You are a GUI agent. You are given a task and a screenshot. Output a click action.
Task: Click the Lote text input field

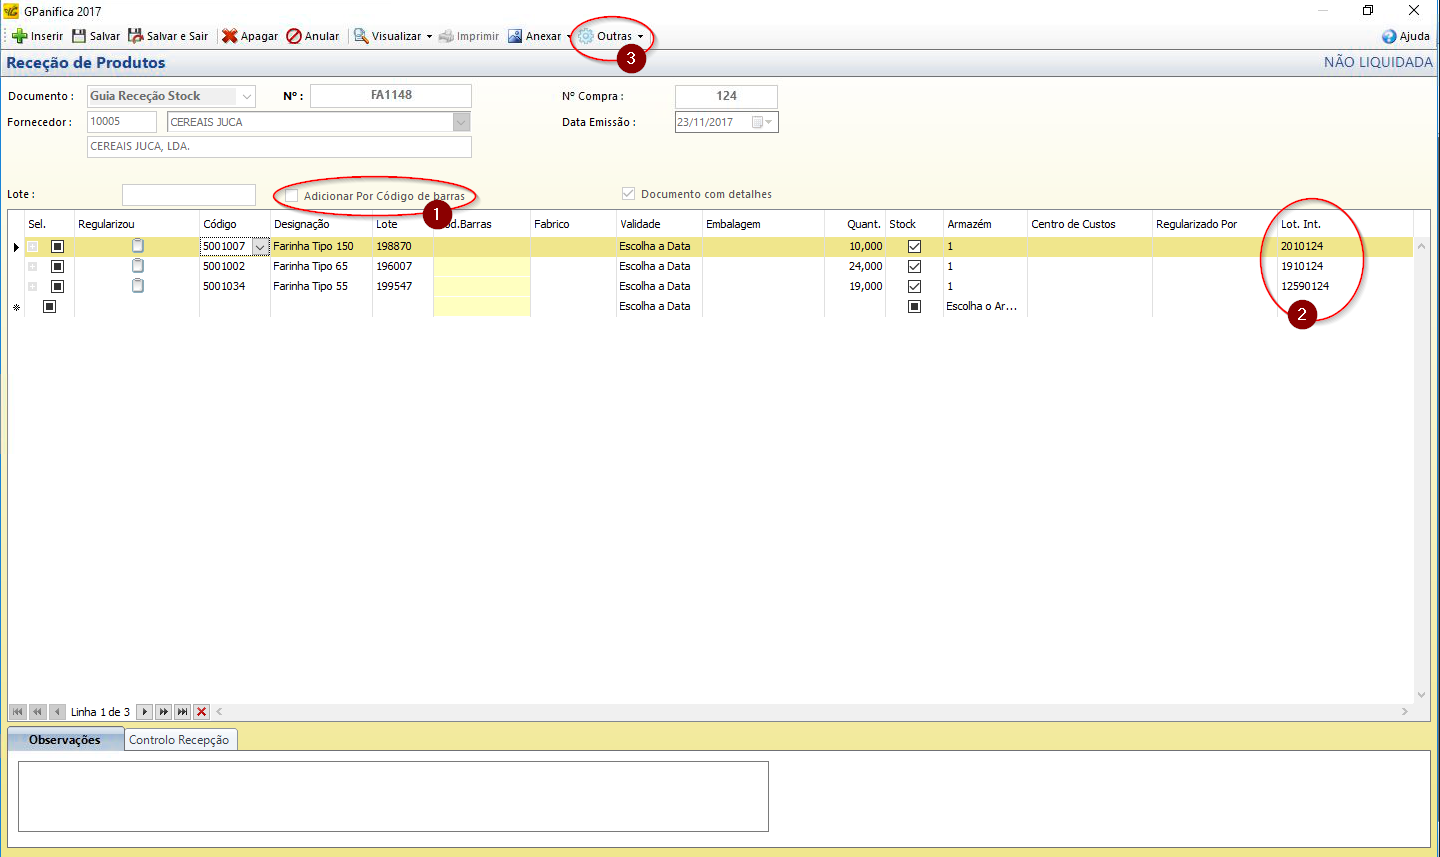click(x=188, y=195)
